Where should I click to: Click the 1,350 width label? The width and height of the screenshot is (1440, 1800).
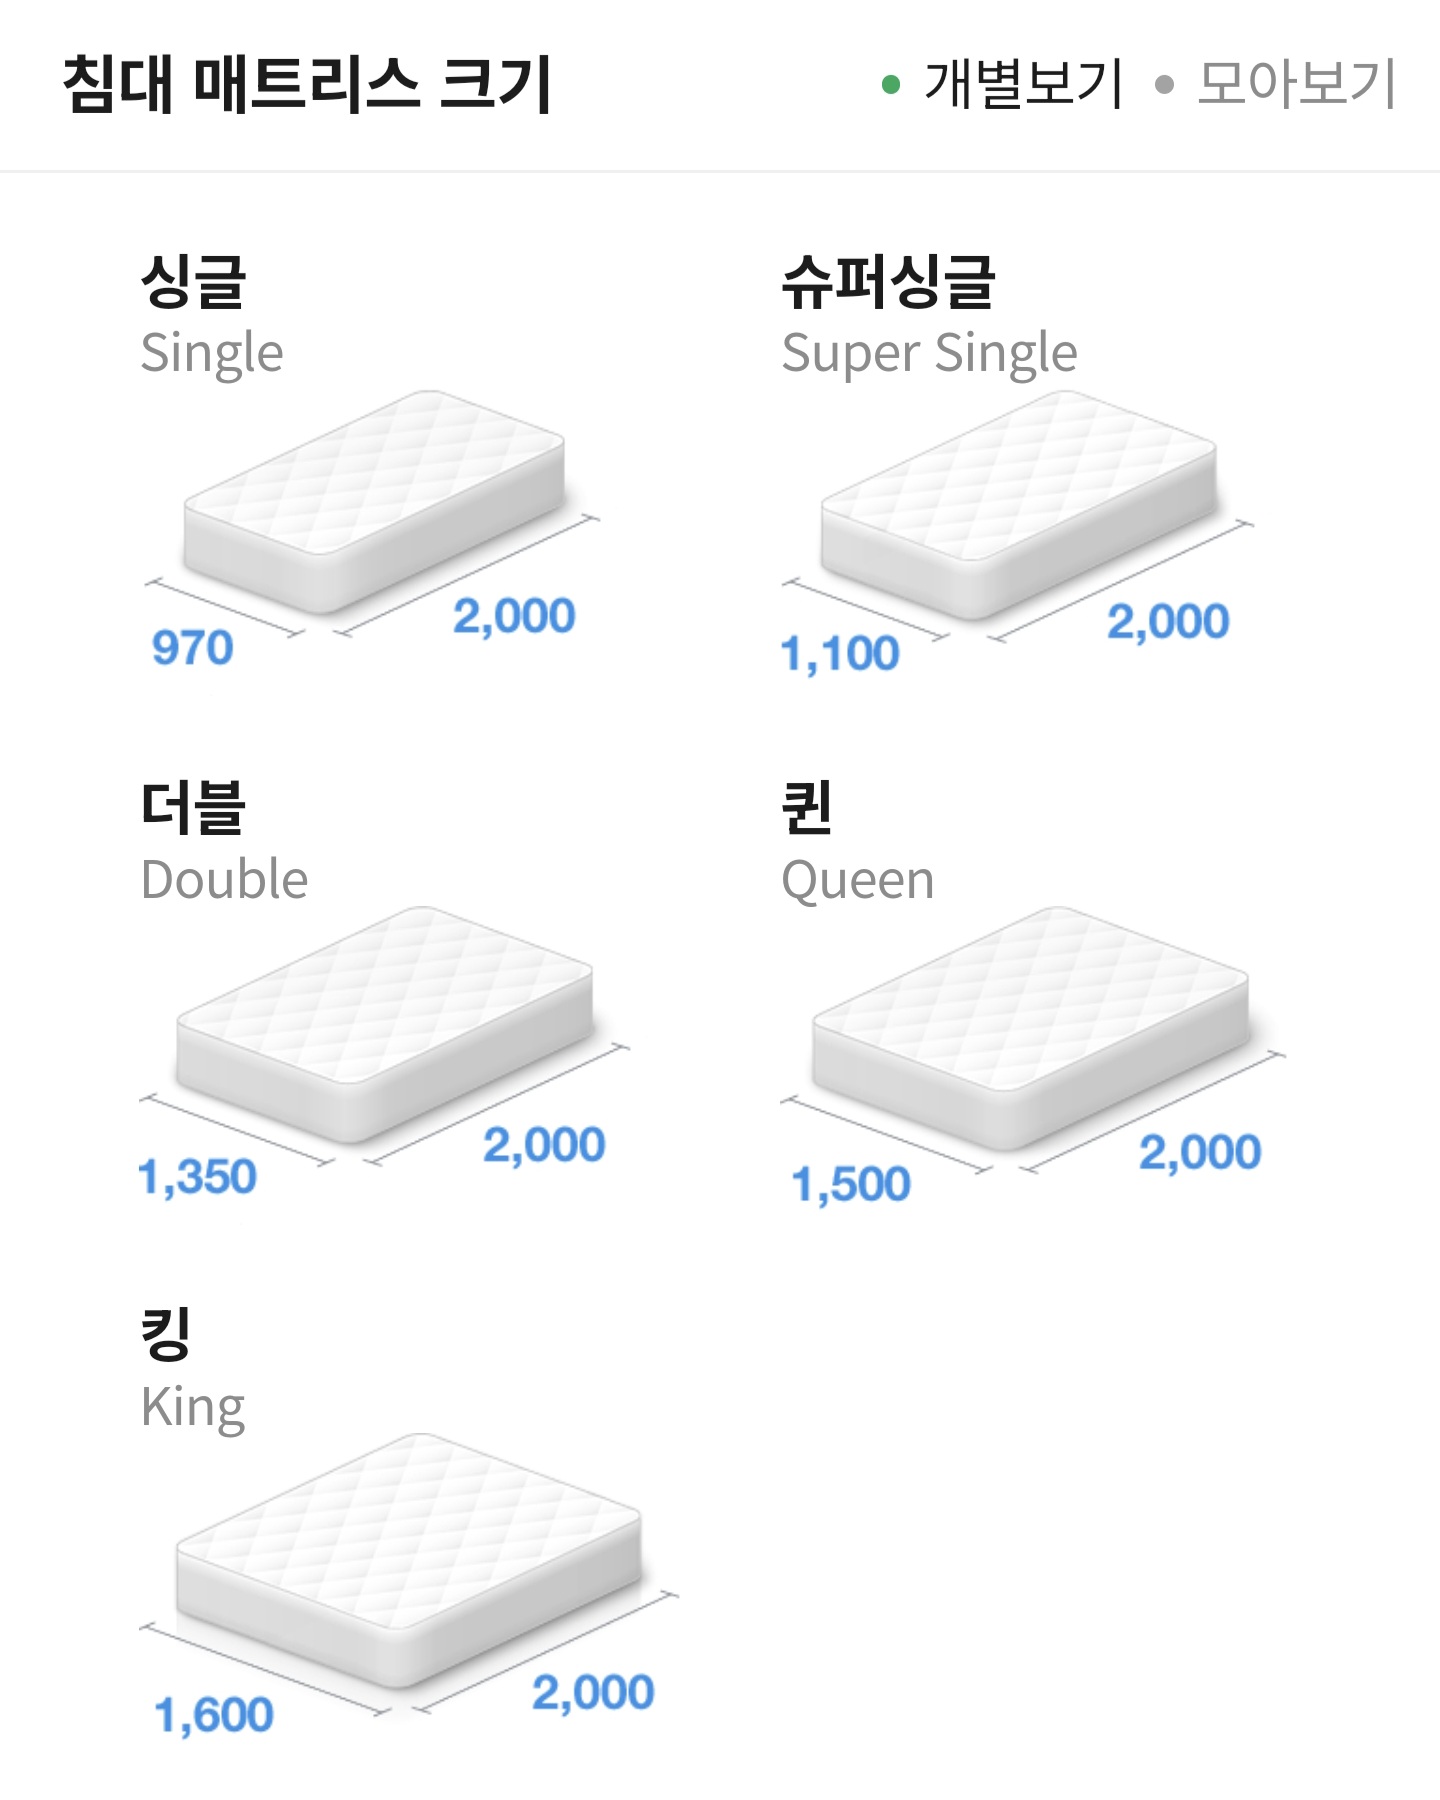[x=198, y=1177]
